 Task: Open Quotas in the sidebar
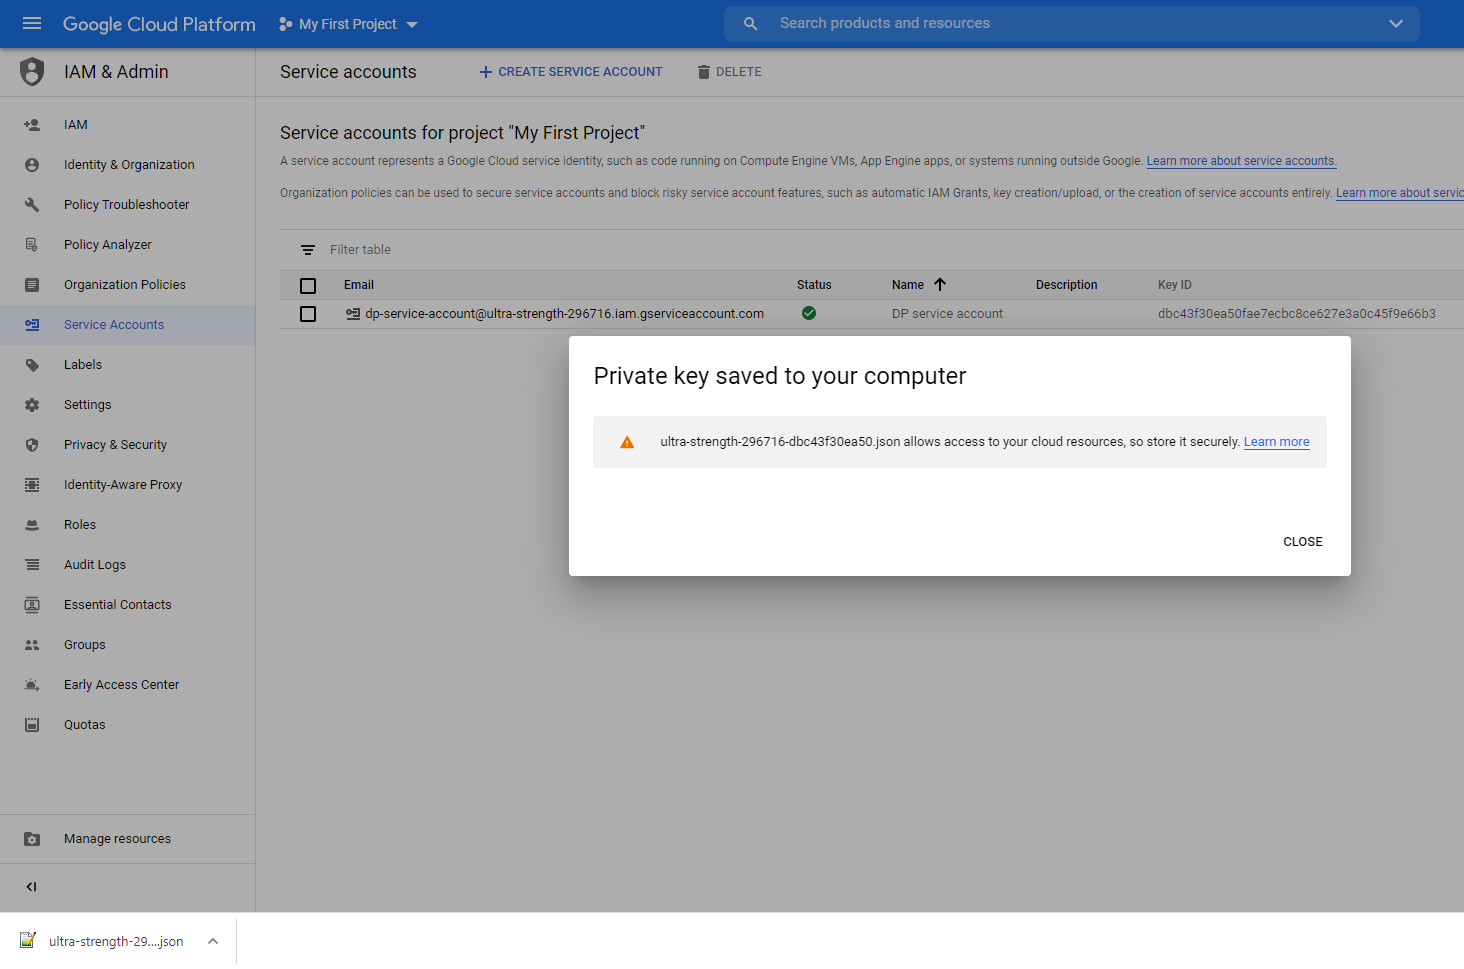(84, 725)
